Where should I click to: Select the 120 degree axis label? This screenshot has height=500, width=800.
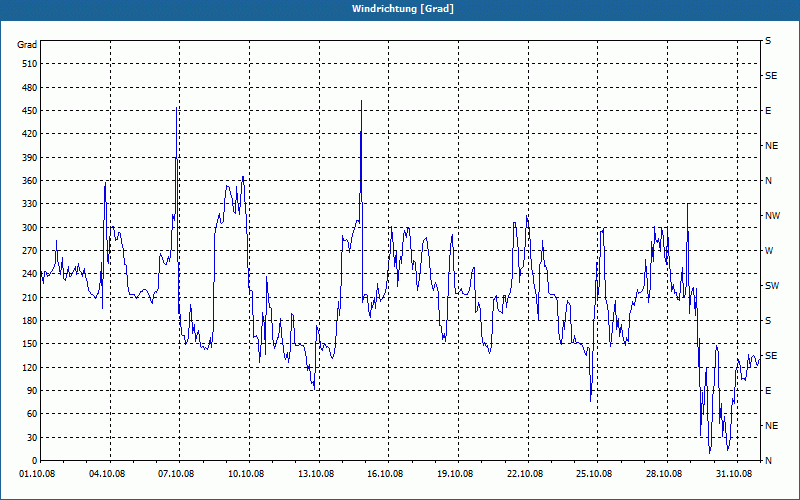click(30, 367)
